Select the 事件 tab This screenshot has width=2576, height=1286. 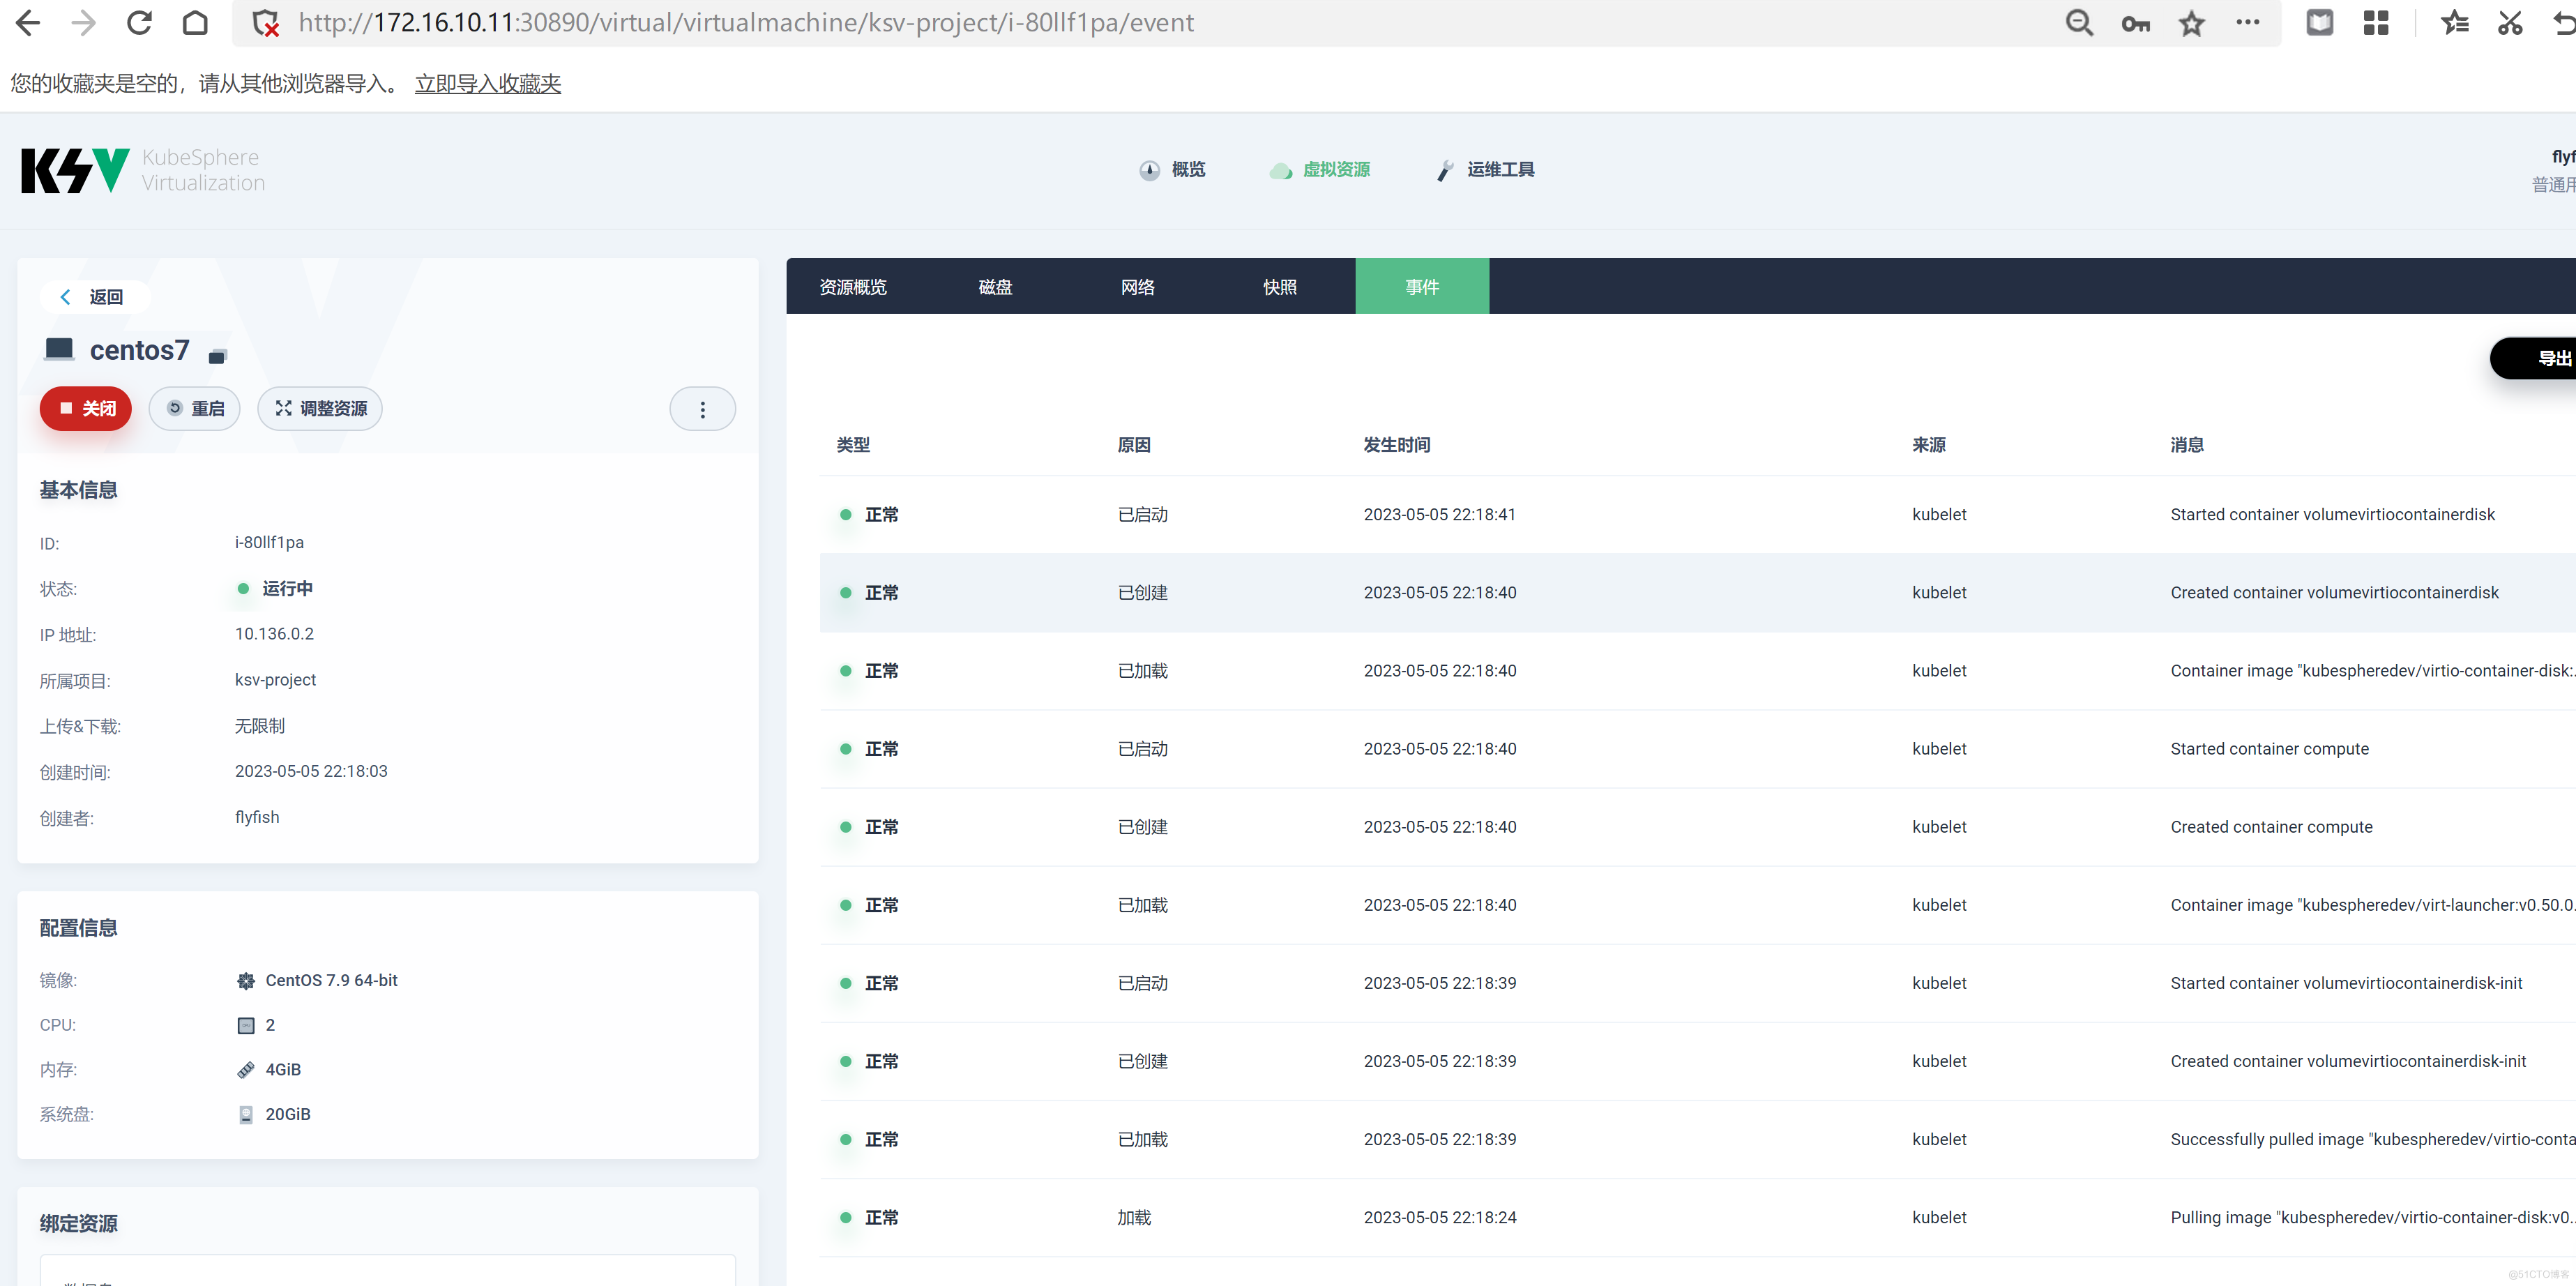(x=1422, y=287)
